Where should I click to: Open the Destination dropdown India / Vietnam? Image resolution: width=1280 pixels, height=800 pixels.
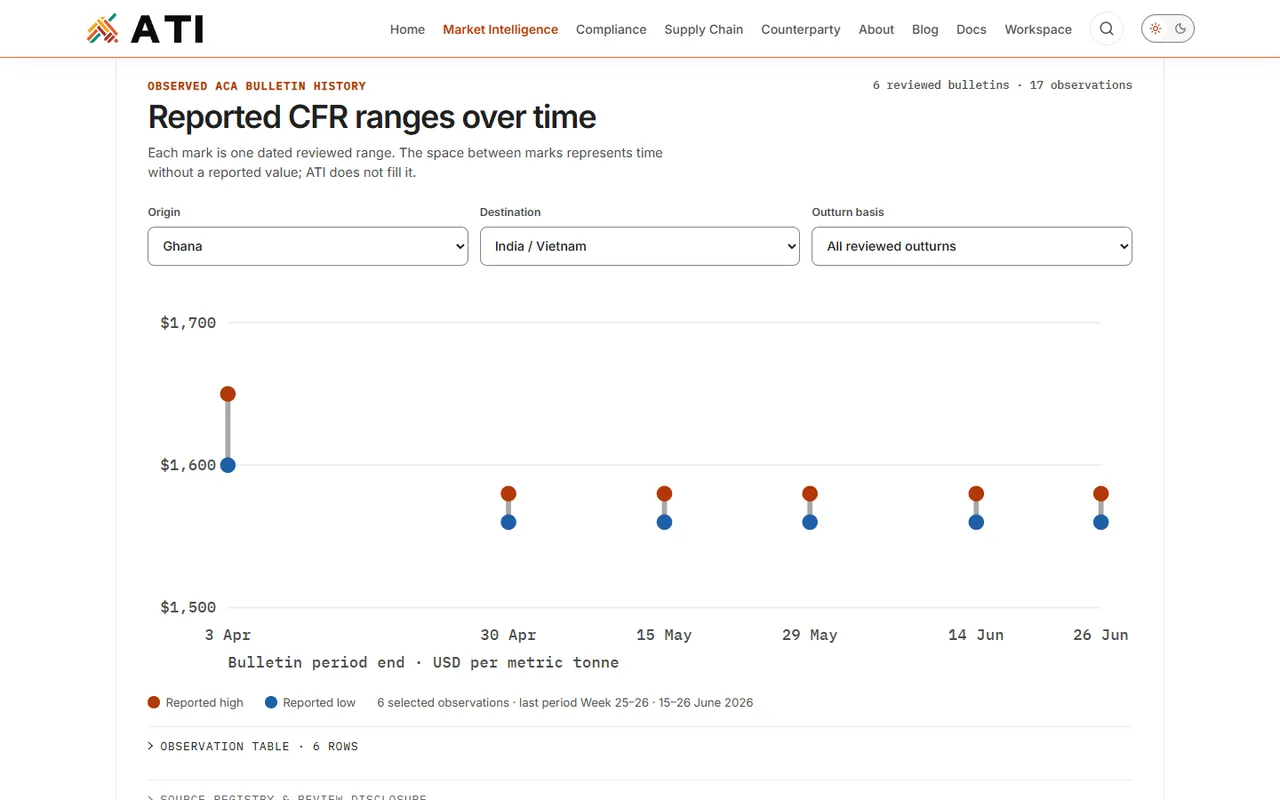pyautogui.click(x=640, y=246)
